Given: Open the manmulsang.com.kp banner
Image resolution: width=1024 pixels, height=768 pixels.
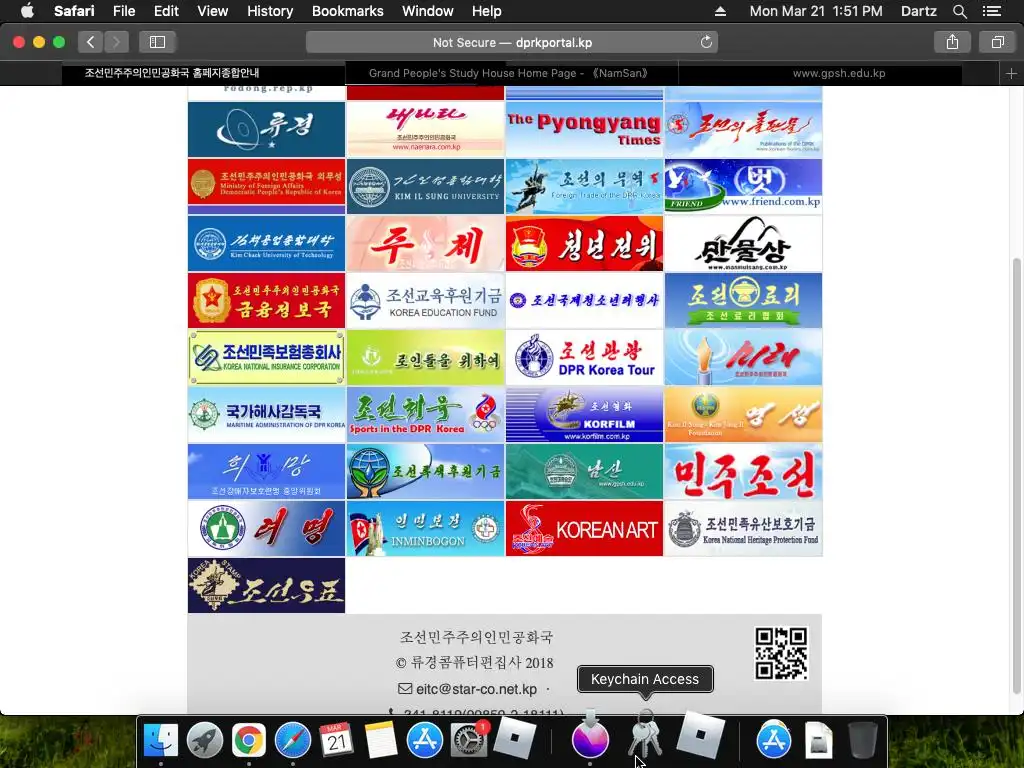Looking at the screenshot, I should 743,244.
